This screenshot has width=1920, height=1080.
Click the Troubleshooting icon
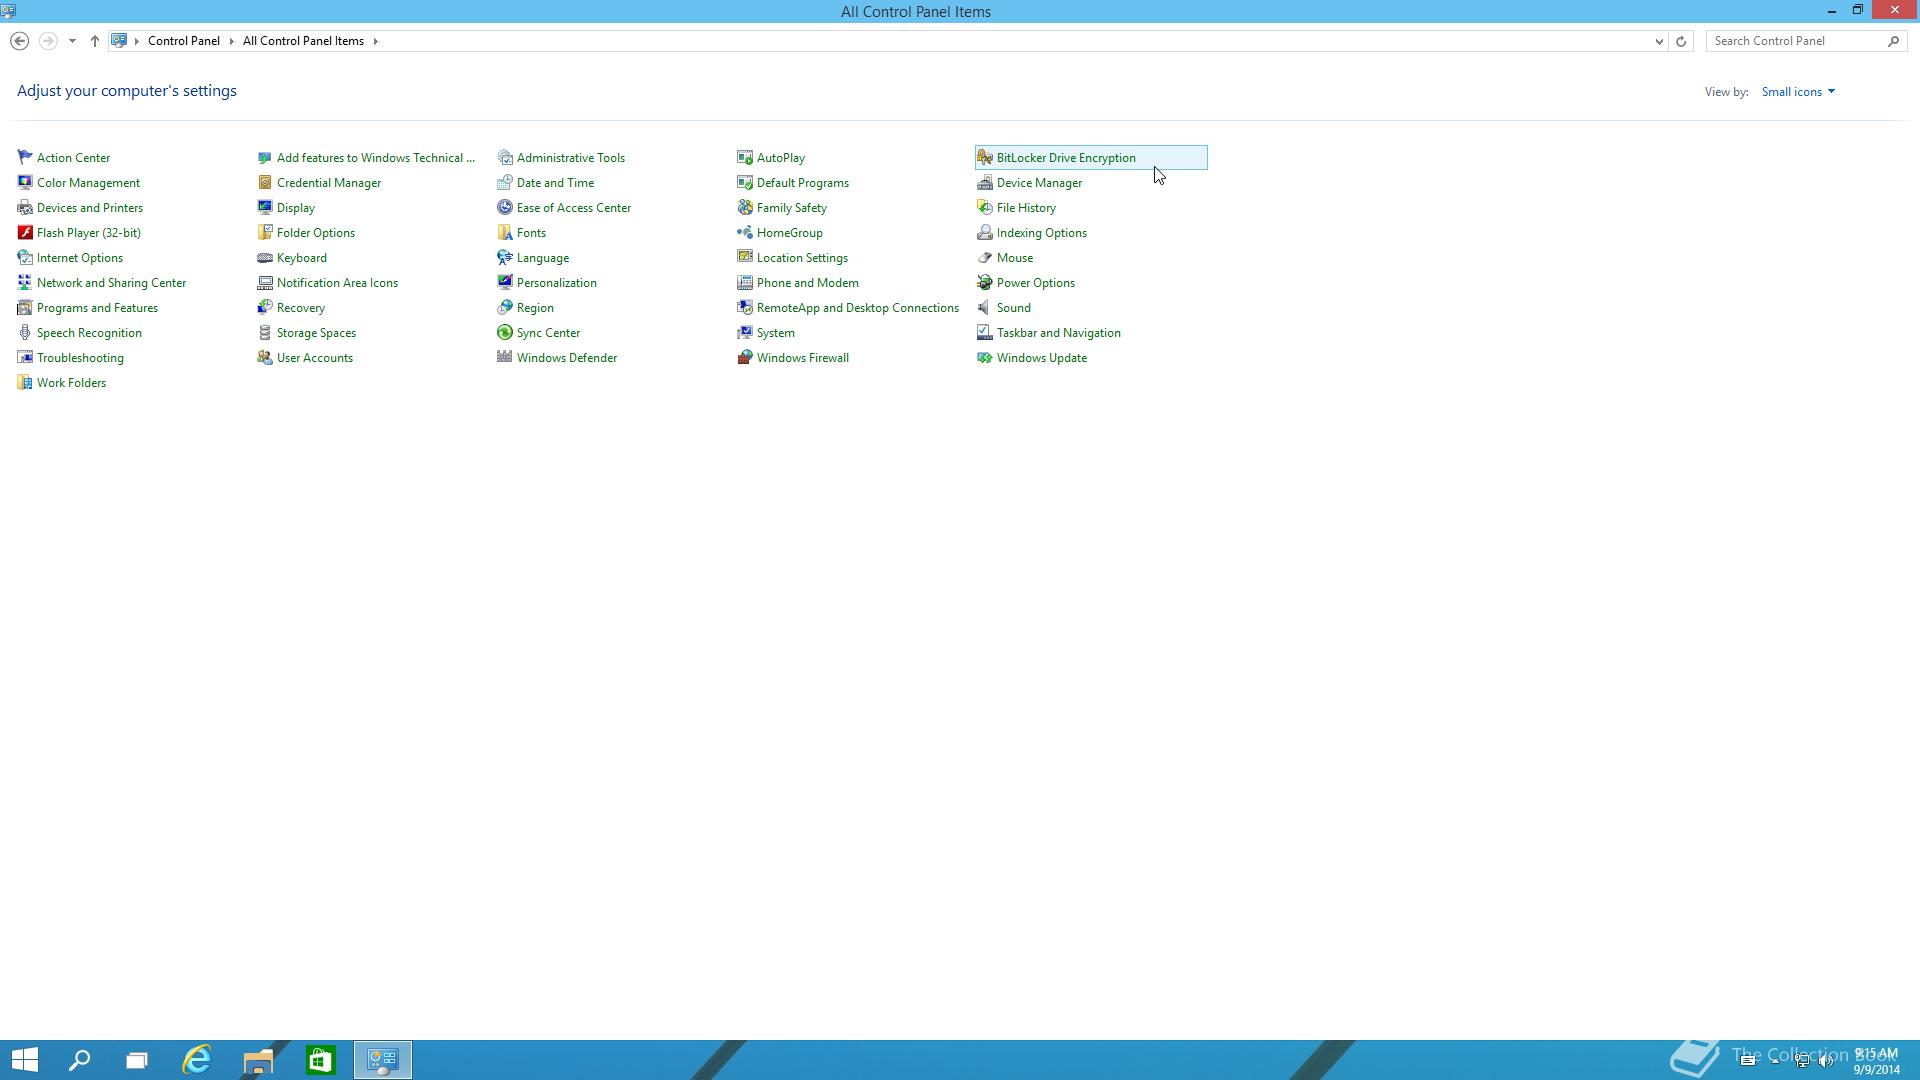click(25, 357)
